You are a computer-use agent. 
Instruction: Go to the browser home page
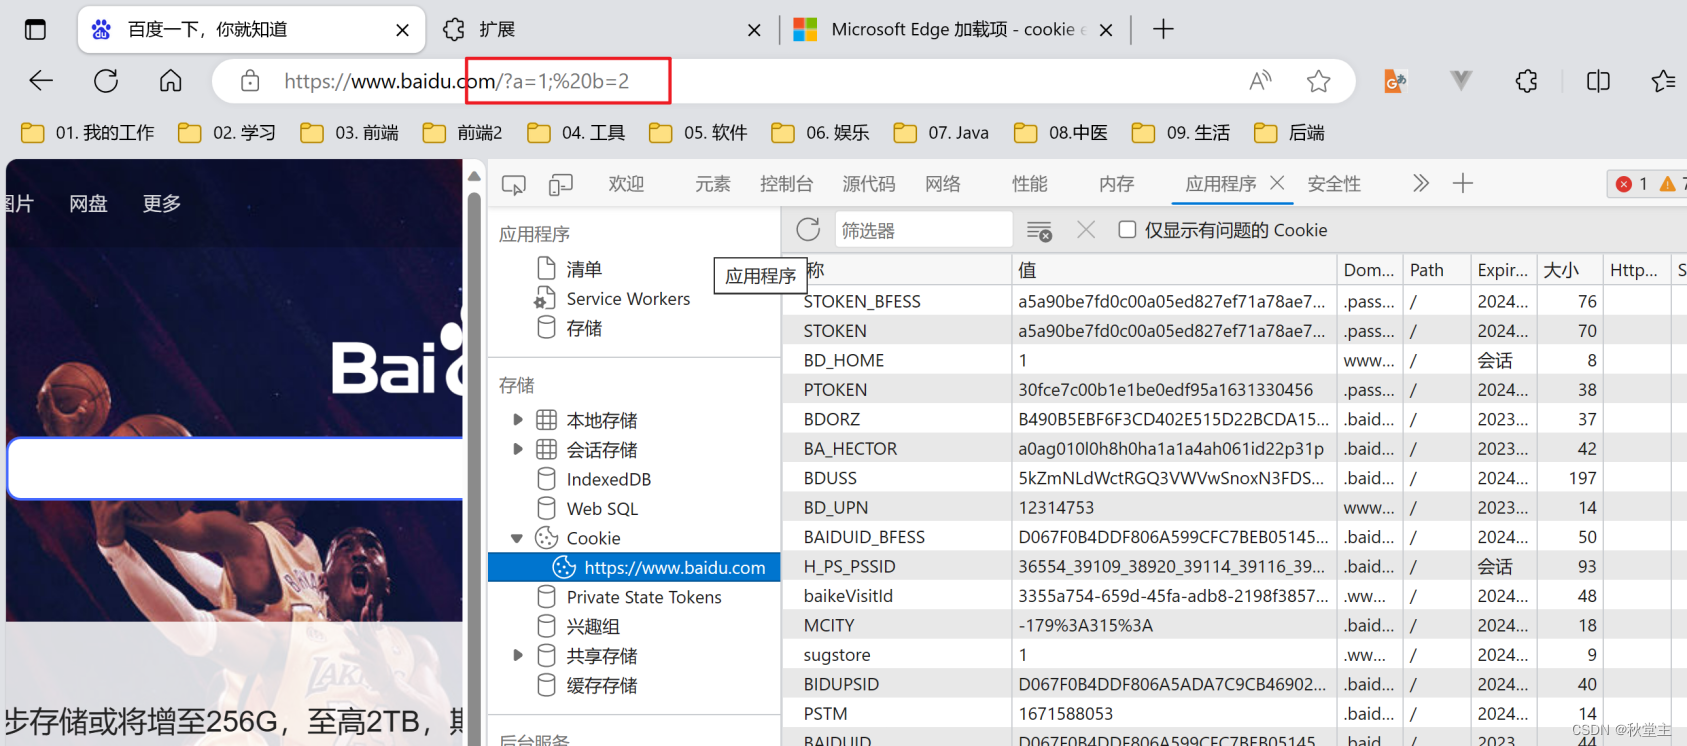[x=171, y=81]
